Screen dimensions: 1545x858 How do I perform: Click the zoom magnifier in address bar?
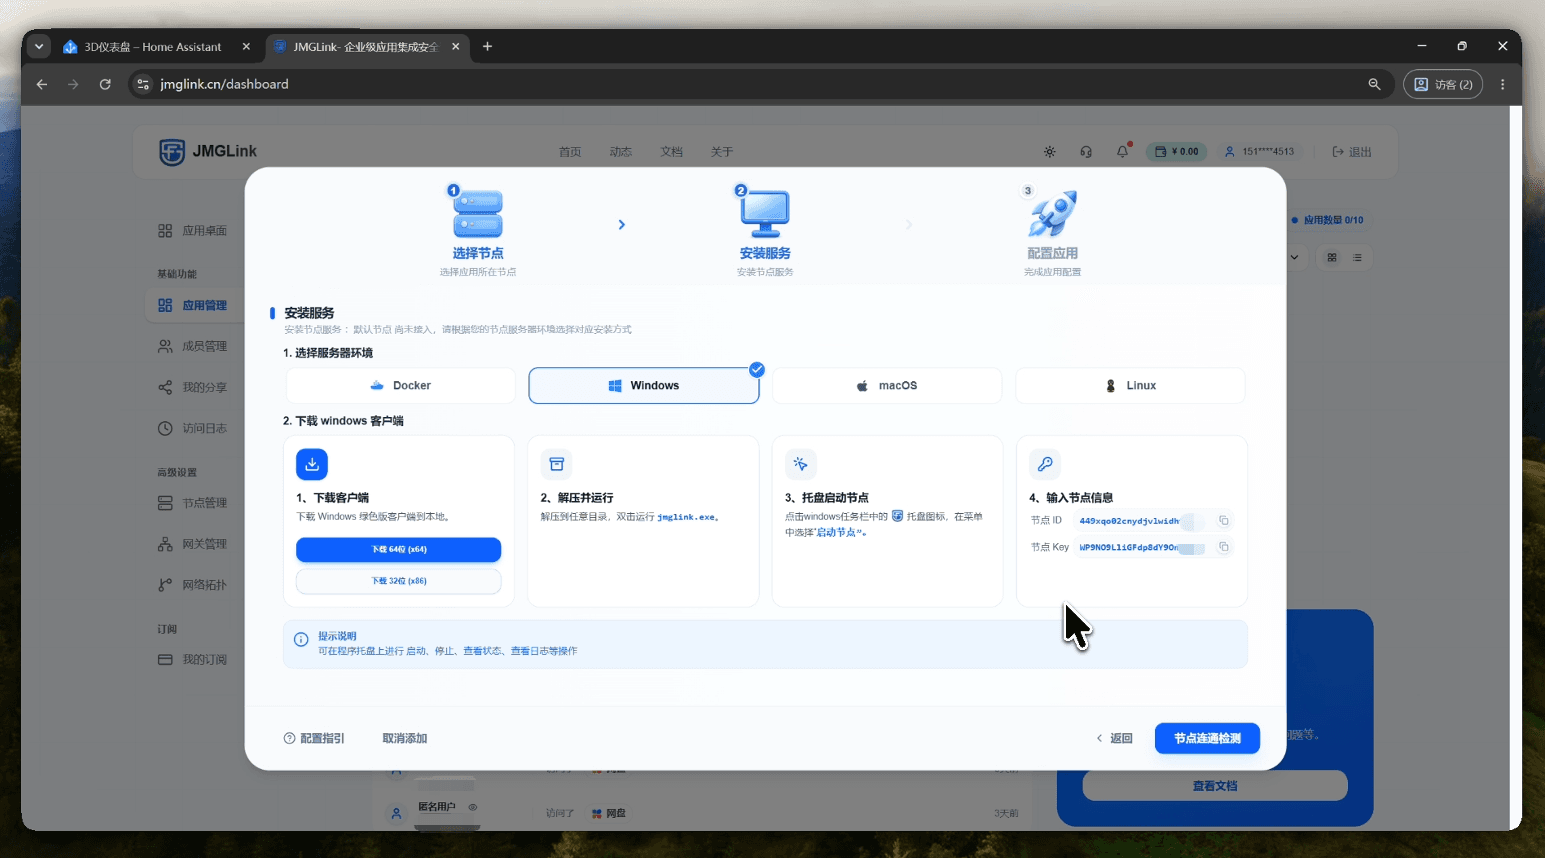1374,84
